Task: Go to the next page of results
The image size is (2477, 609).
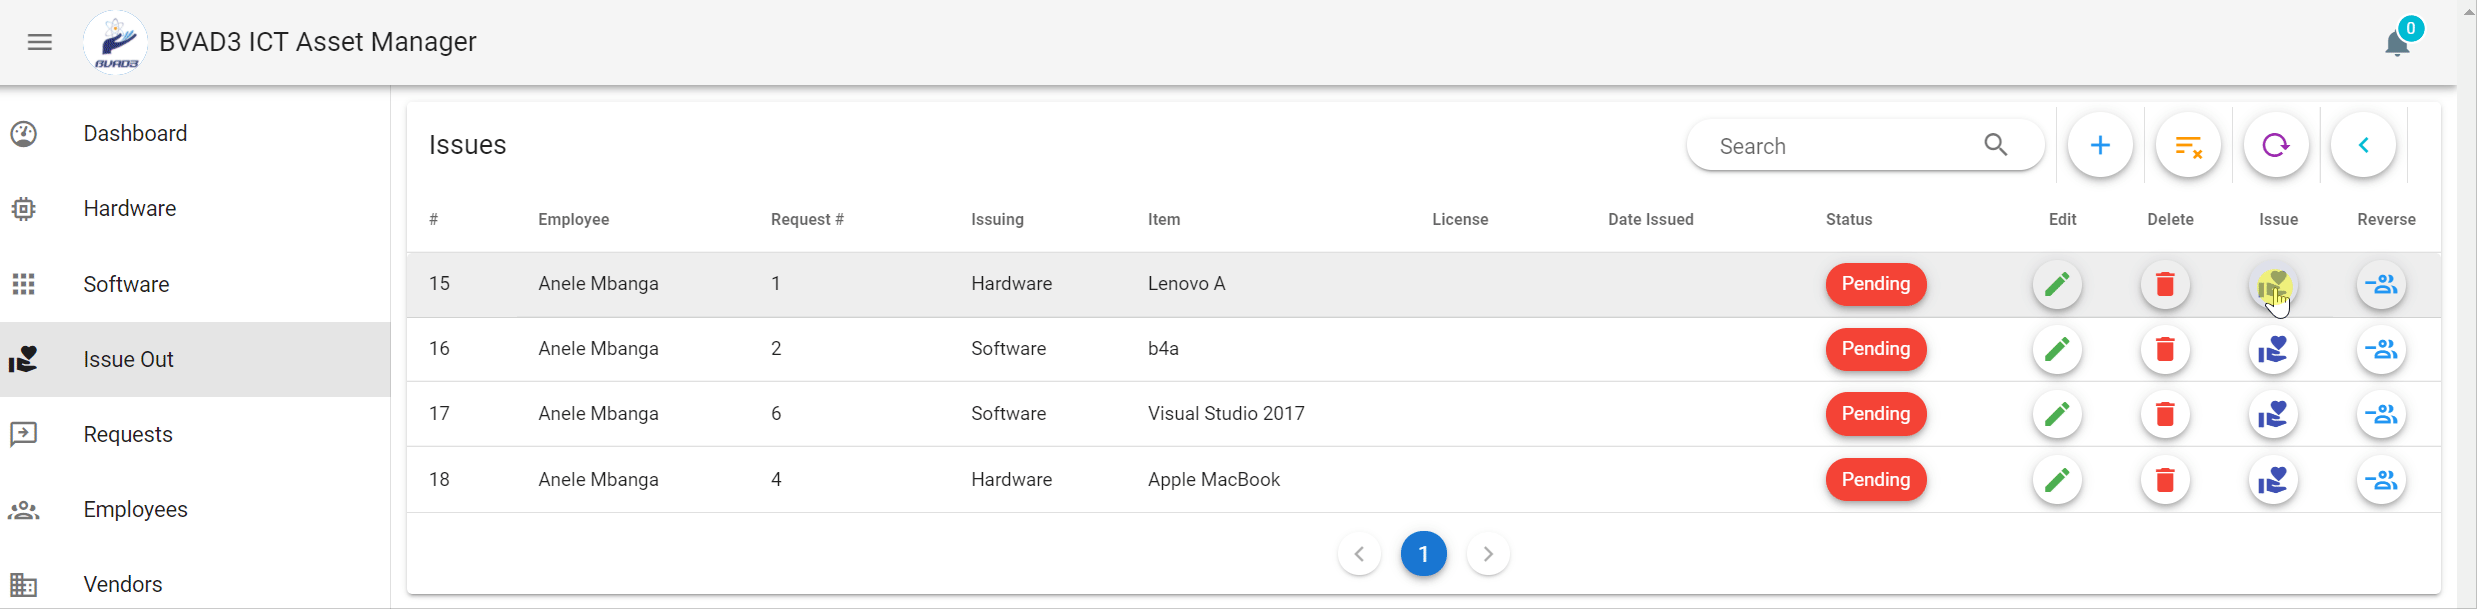Action: (x=1488, y=554)
